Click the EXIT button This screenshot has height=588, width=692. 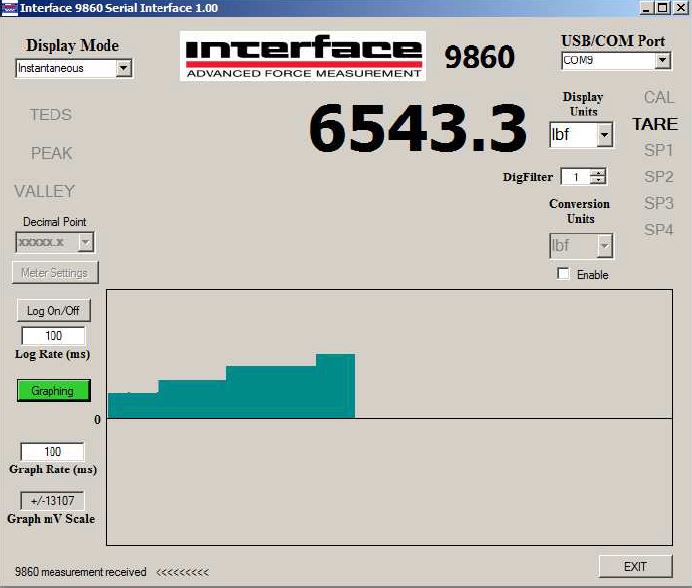[636, 566]
